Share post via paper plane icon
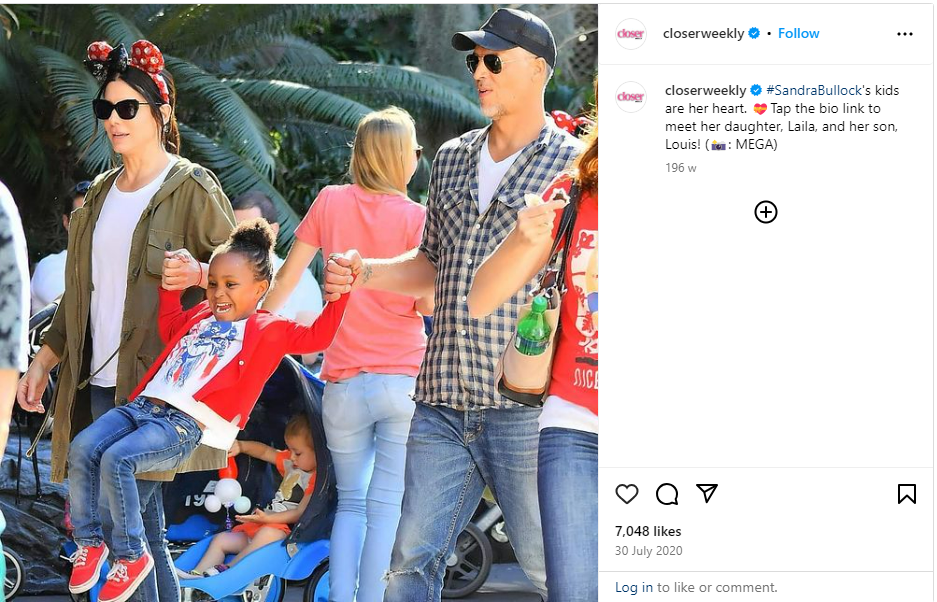This screenshot has height=602, width=937. coord(707,493)
